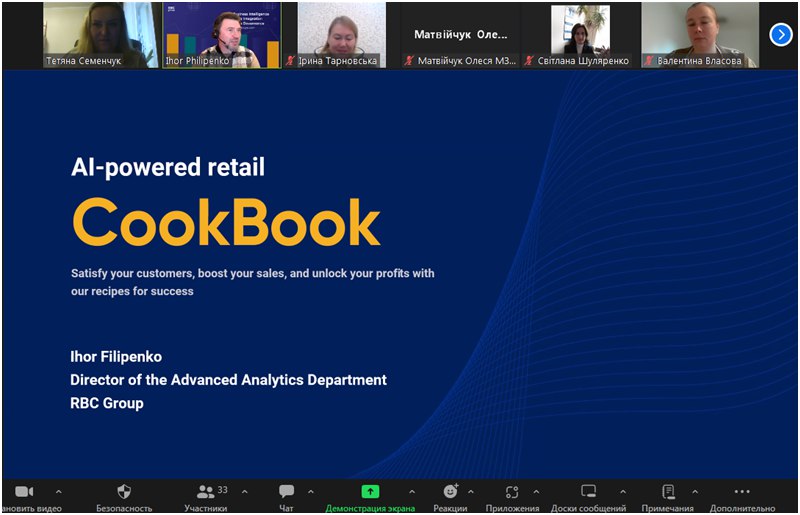This screenshot has height=515, width=800.
Task: Open the Приложения apps icon
Action: click(512, 492)
